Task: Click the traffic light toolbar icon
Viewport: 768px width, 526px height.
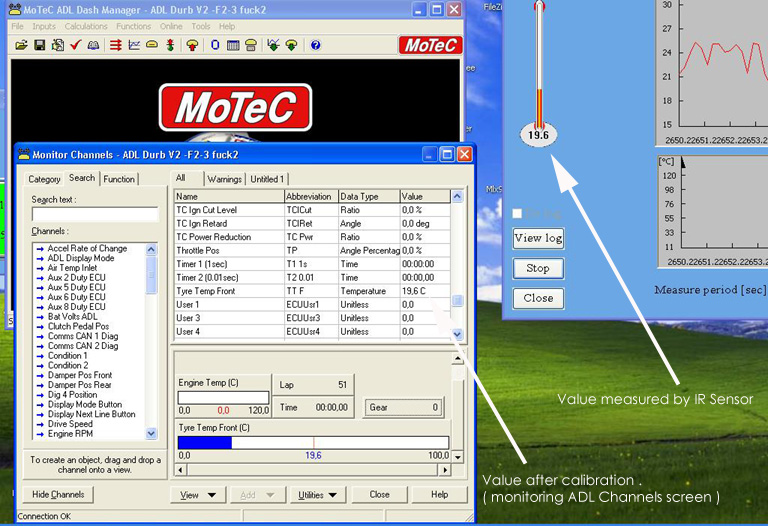Action: [170, 45]
